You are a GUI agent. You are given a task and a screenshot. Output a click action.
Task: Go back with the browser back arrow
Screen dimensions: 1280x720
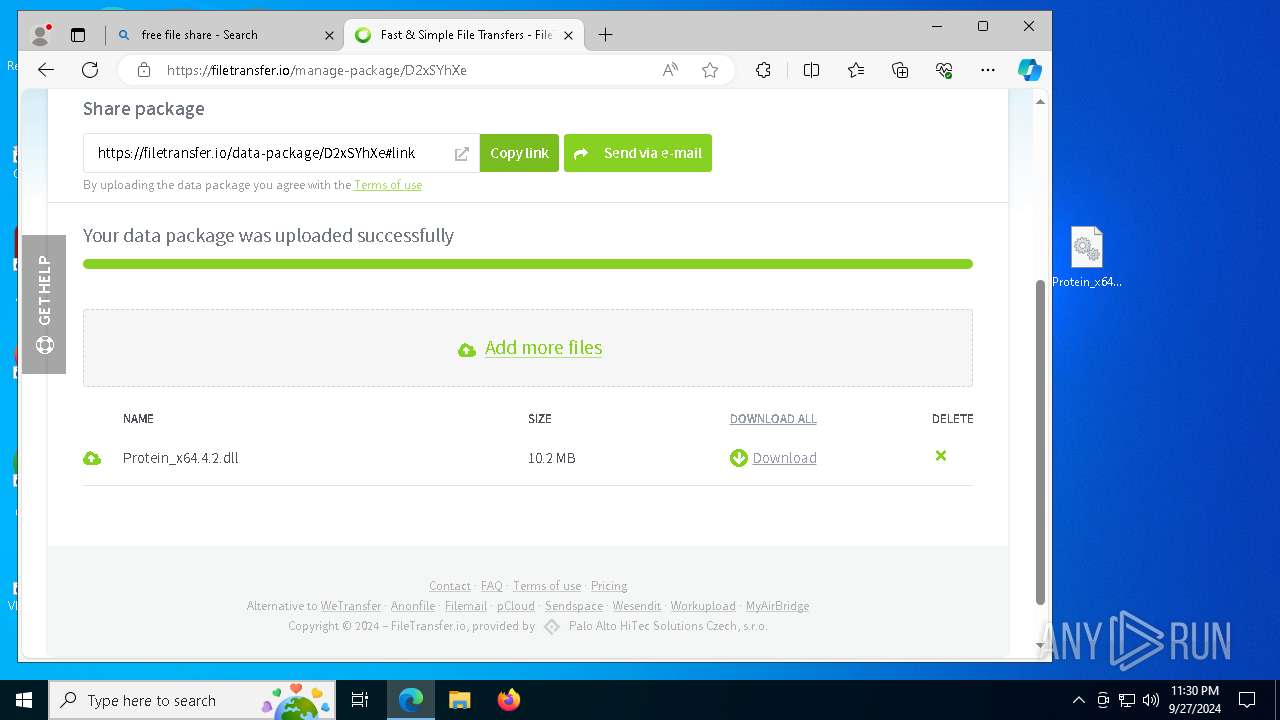coord(46,70)
